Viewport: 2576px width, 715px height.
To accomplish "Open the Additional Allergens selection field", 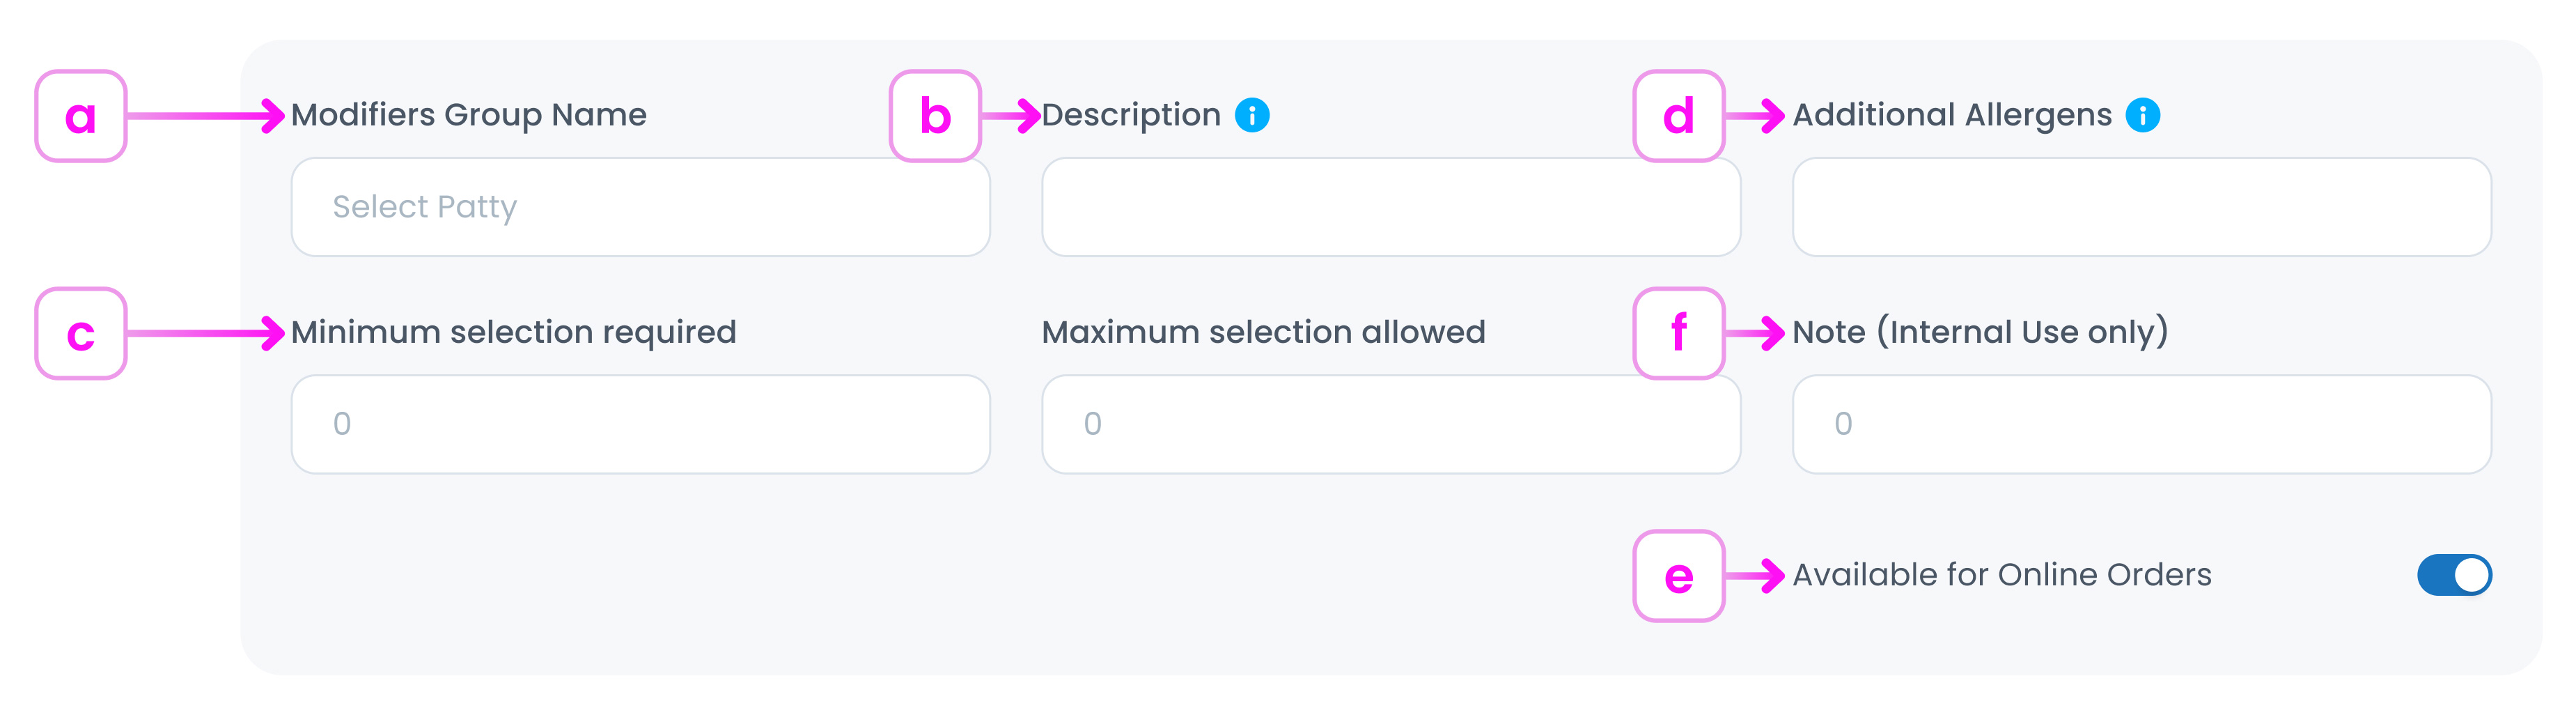I will point(2142,206).
